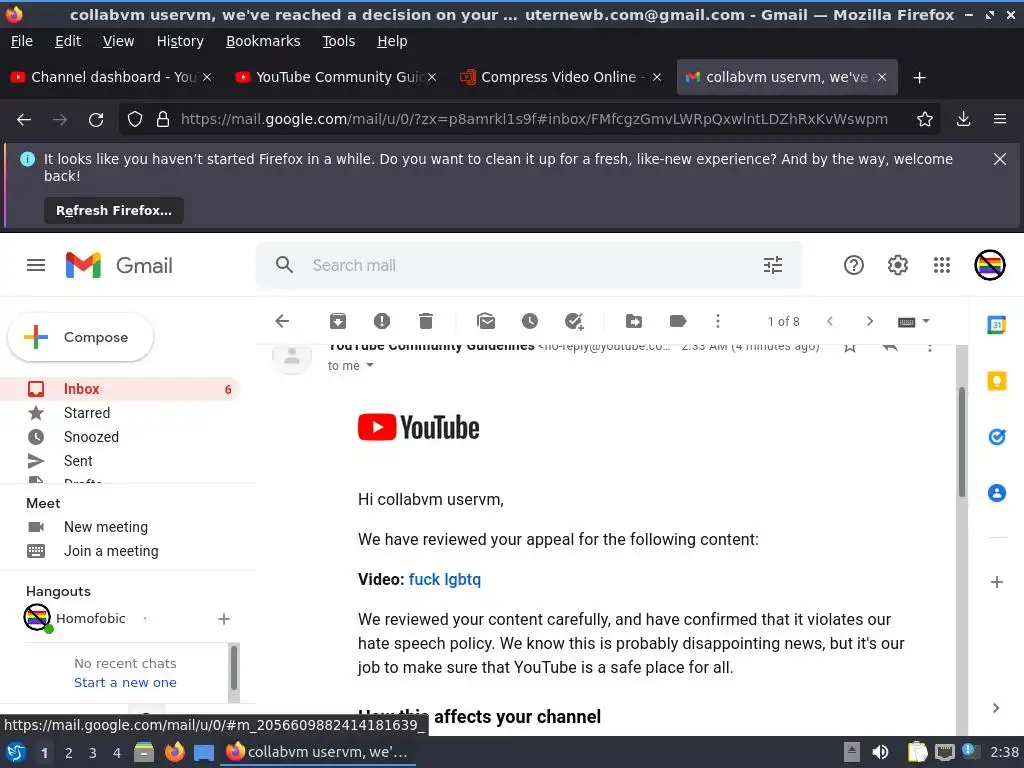1024x768 pixels.
Task: Go to older email arrow
Action: point(869,321)
